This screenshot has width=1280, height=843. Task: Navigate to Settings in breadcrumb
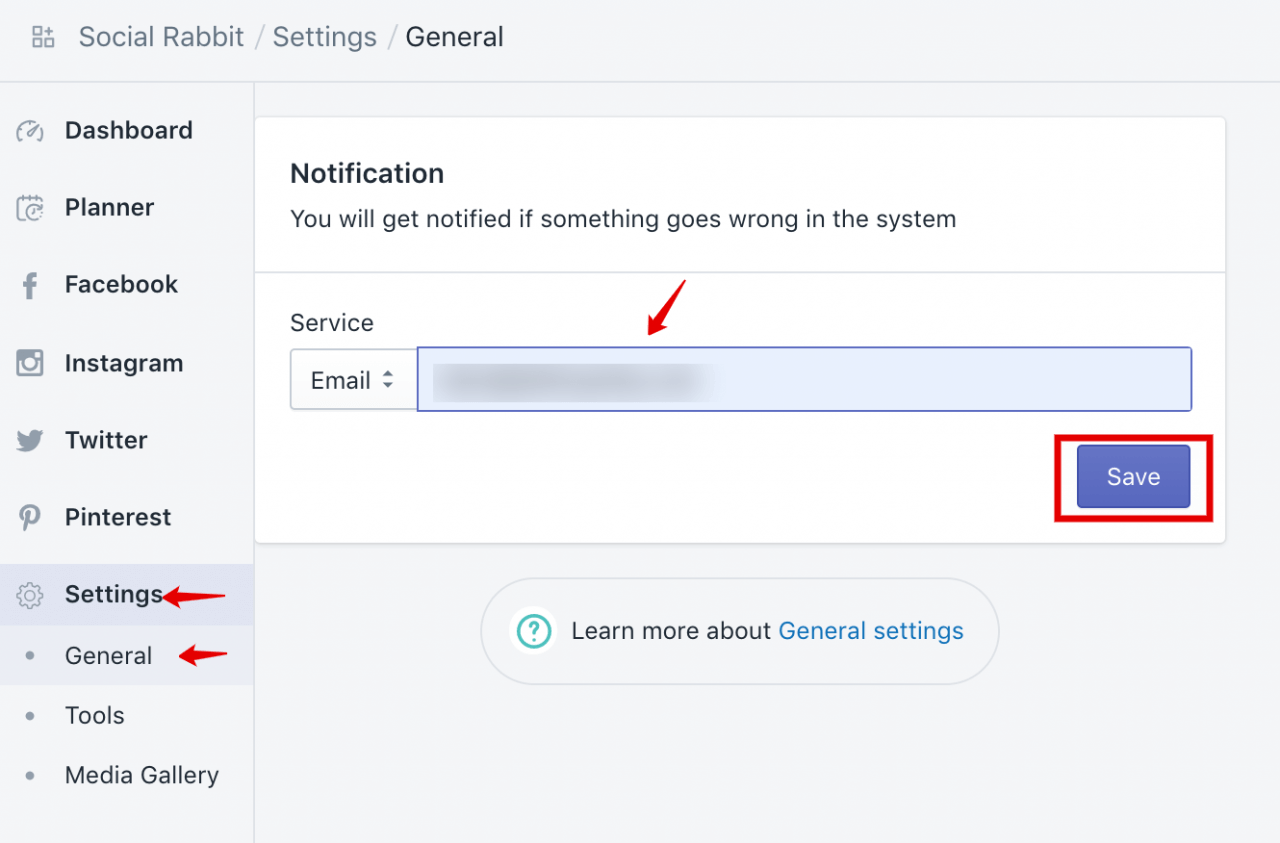point(324,38)
